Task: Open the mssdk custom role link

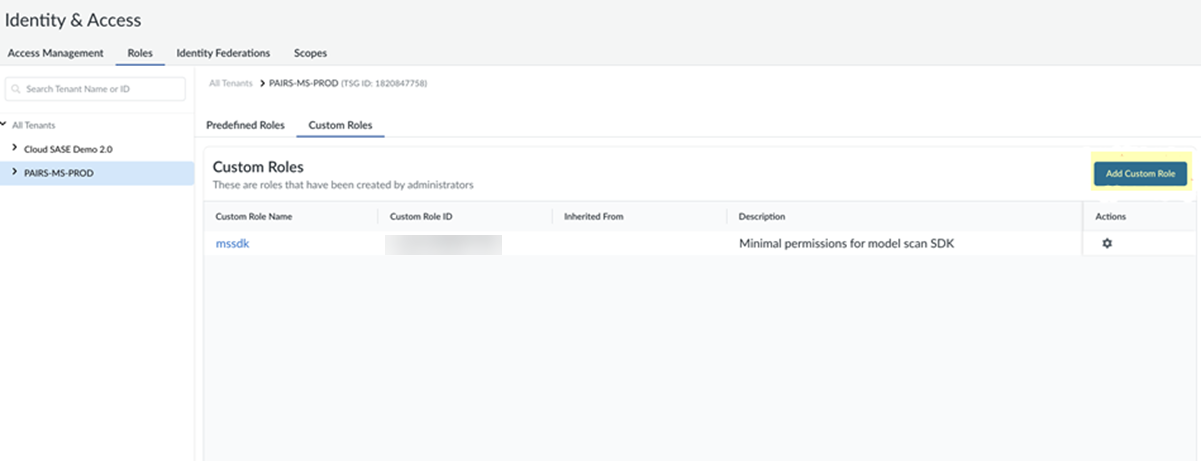Action: [232, 243]
